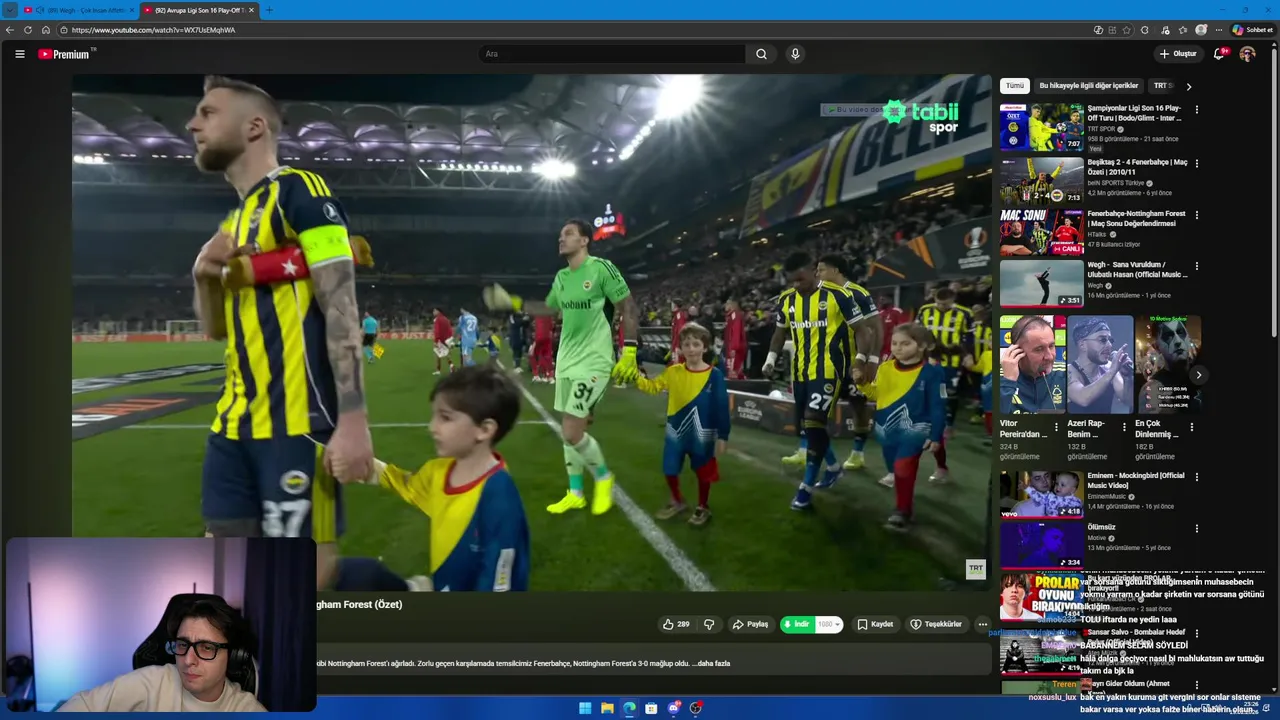This screenshot has height=720, width=1280.
Task: Click the video player frame
Action: coord(532,332)
